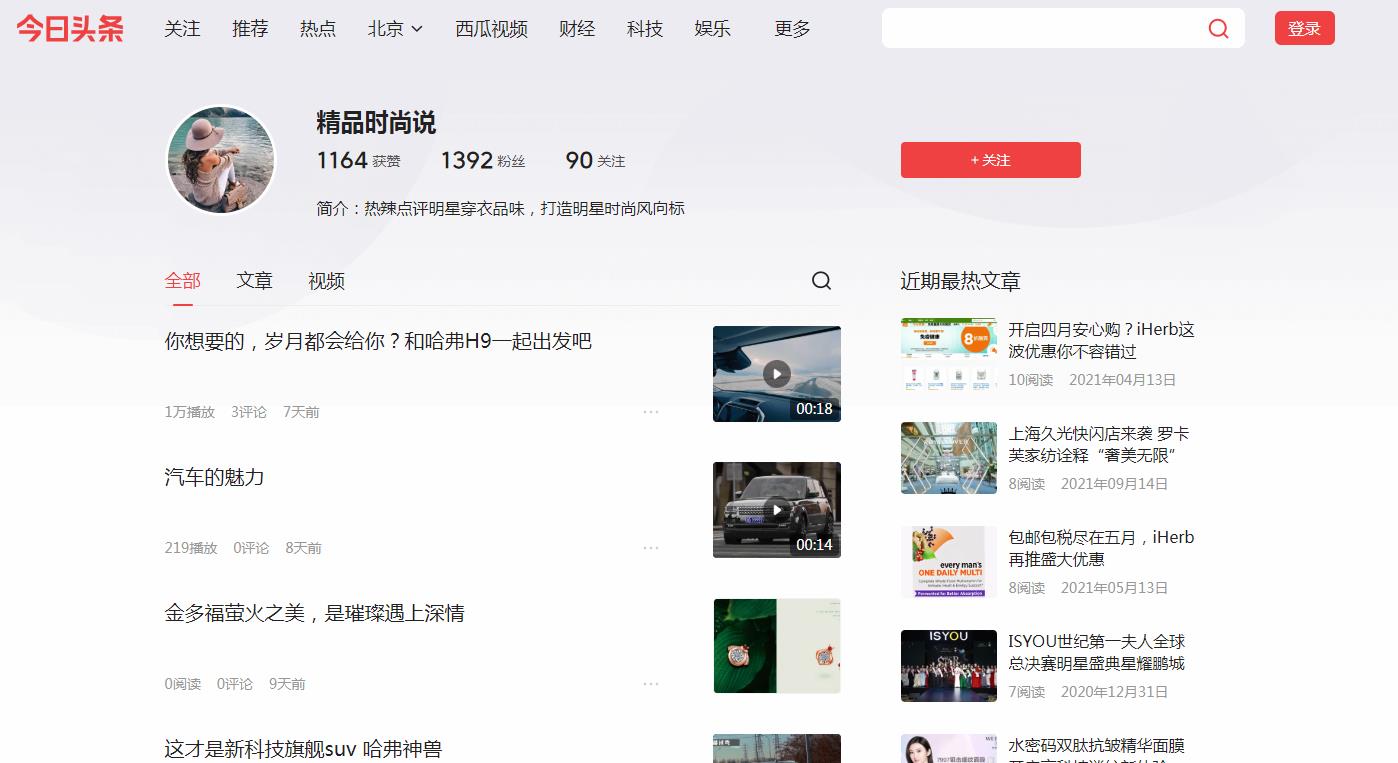
Task: Click 3评论 under 哈弗H9 post
Action: (x=249, y=412)
